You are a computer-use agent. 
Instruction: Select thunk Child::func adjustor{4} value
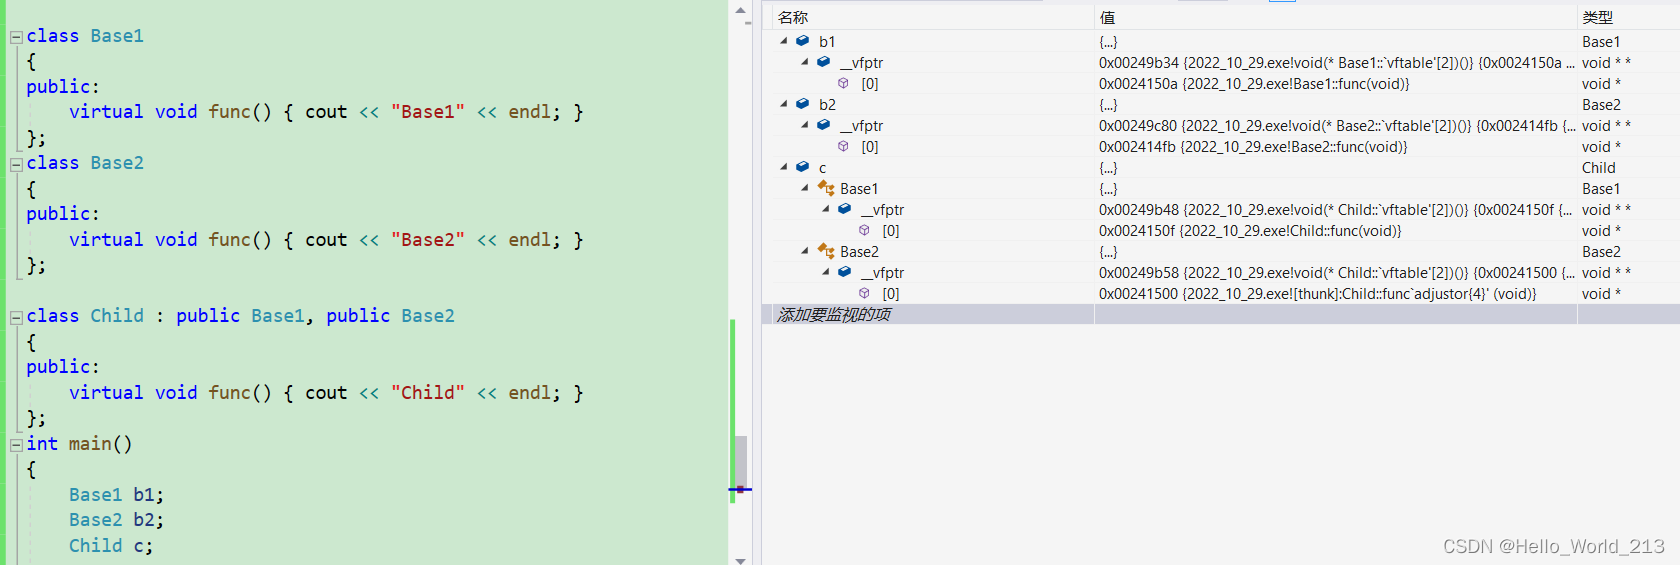coord(1317,293)
